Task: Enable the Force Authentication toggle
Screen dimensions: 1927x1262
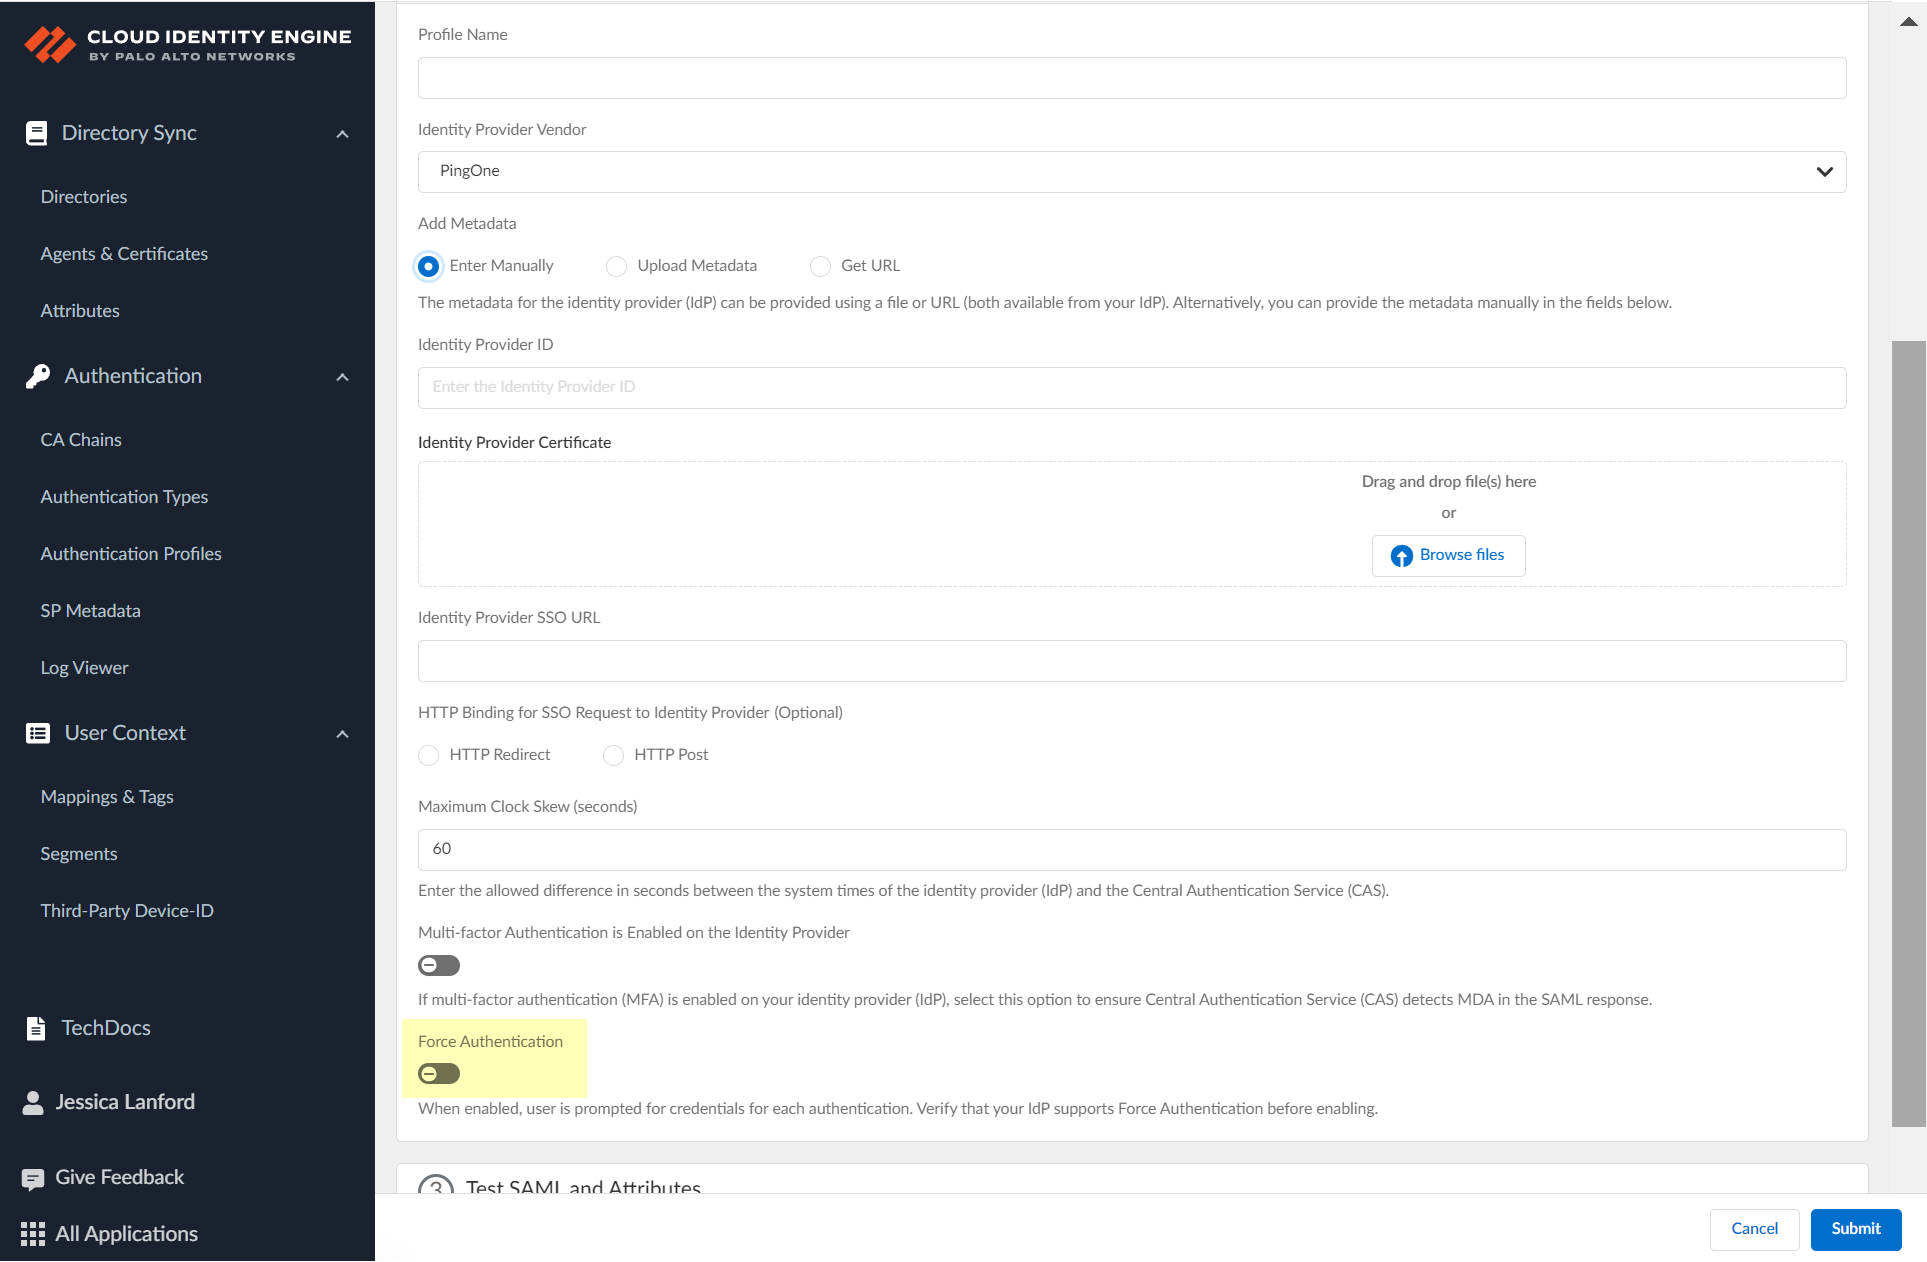Action: tap(439, 1074)
